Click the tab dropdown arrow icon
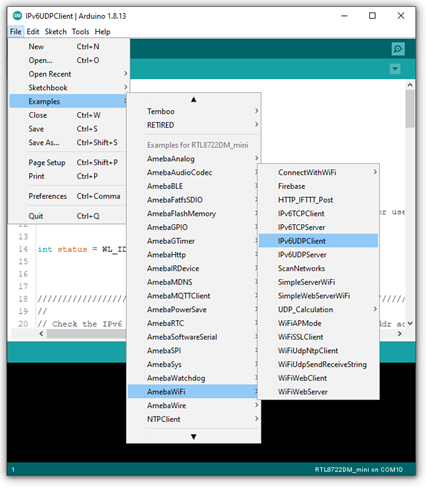Viewport: 426px width, 491px height. point(395,69)
